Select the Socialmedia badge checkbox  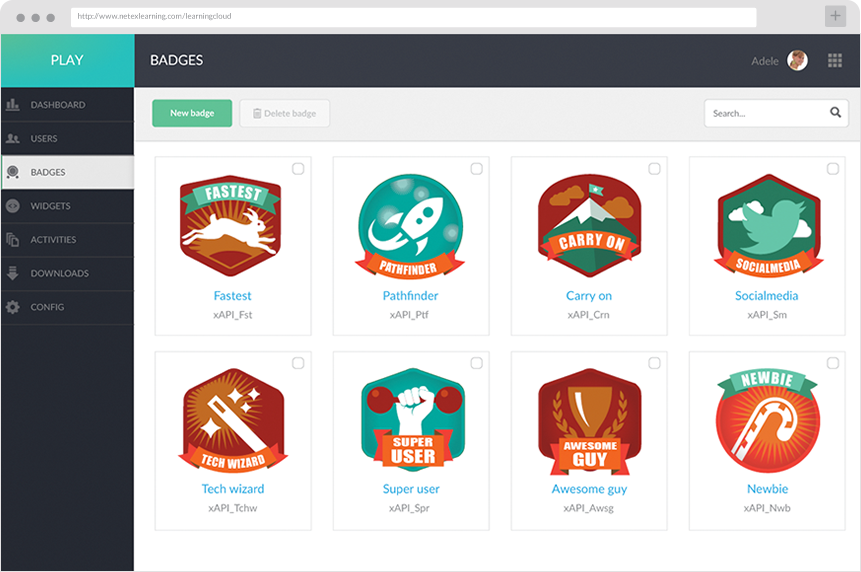[x=832, y=169]
